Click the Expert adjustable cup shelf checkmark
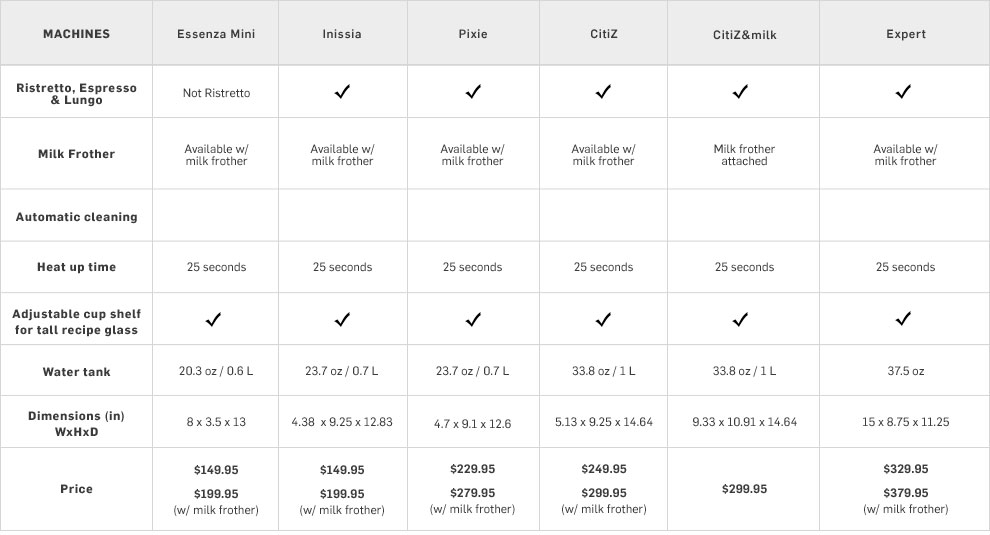 tap(904, 319)
